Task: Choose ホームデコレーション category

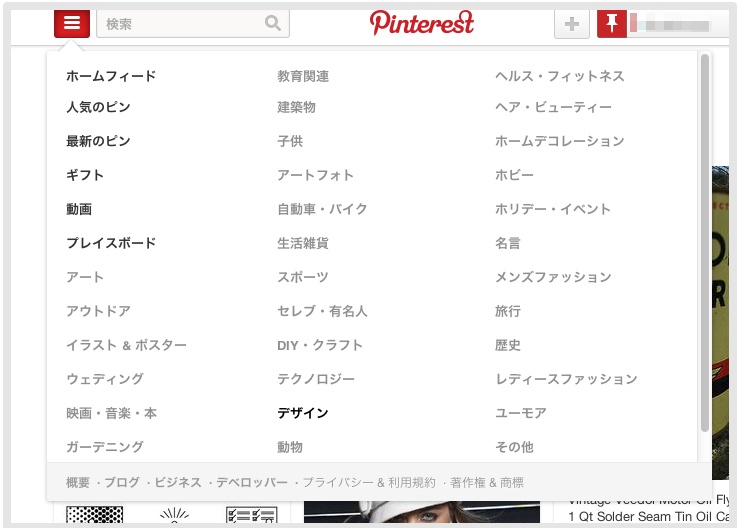Action: pos(560,141)
